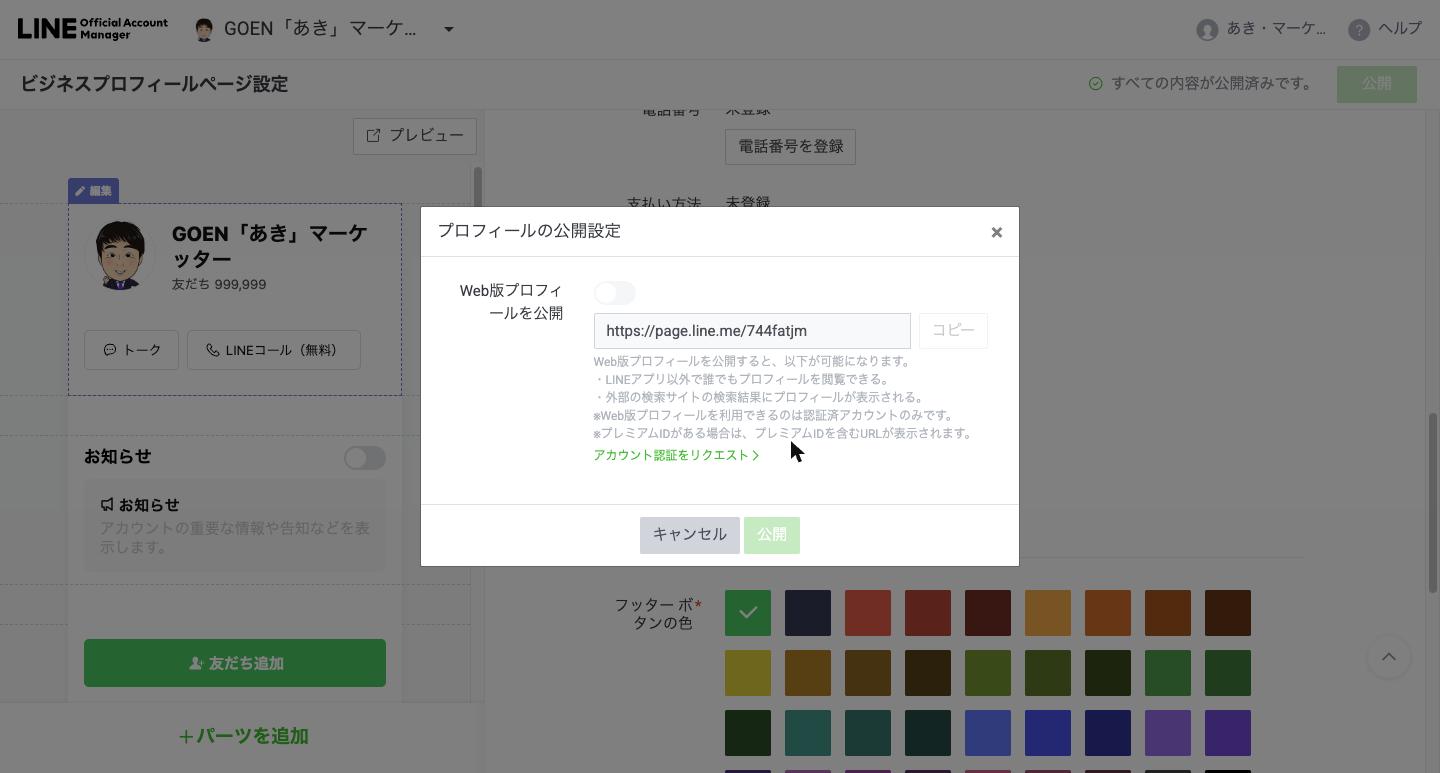Viewport: 1440px width, 773px height.
Task: Expand the account switcher dropdown arrow
Action: pos(449,29)
